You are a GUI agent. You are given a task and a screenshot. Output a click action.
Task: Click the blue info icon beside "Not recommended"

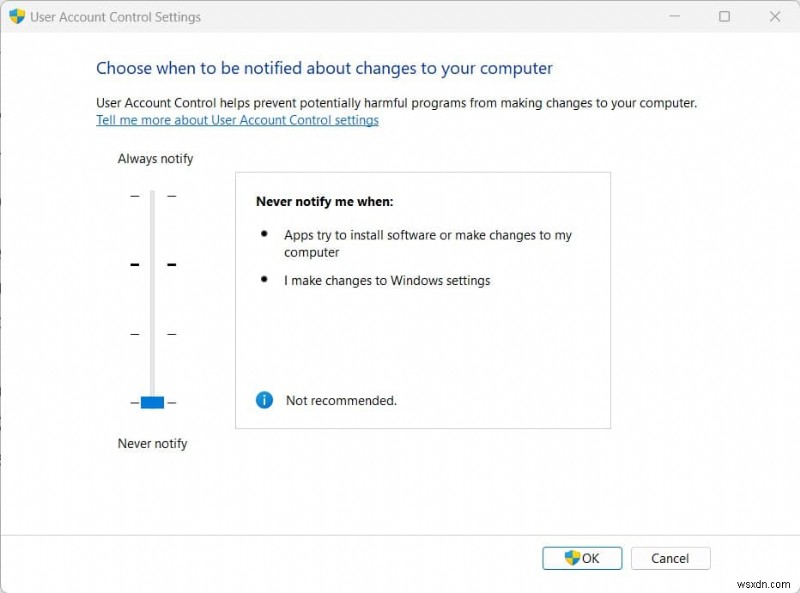coord(264,399)
